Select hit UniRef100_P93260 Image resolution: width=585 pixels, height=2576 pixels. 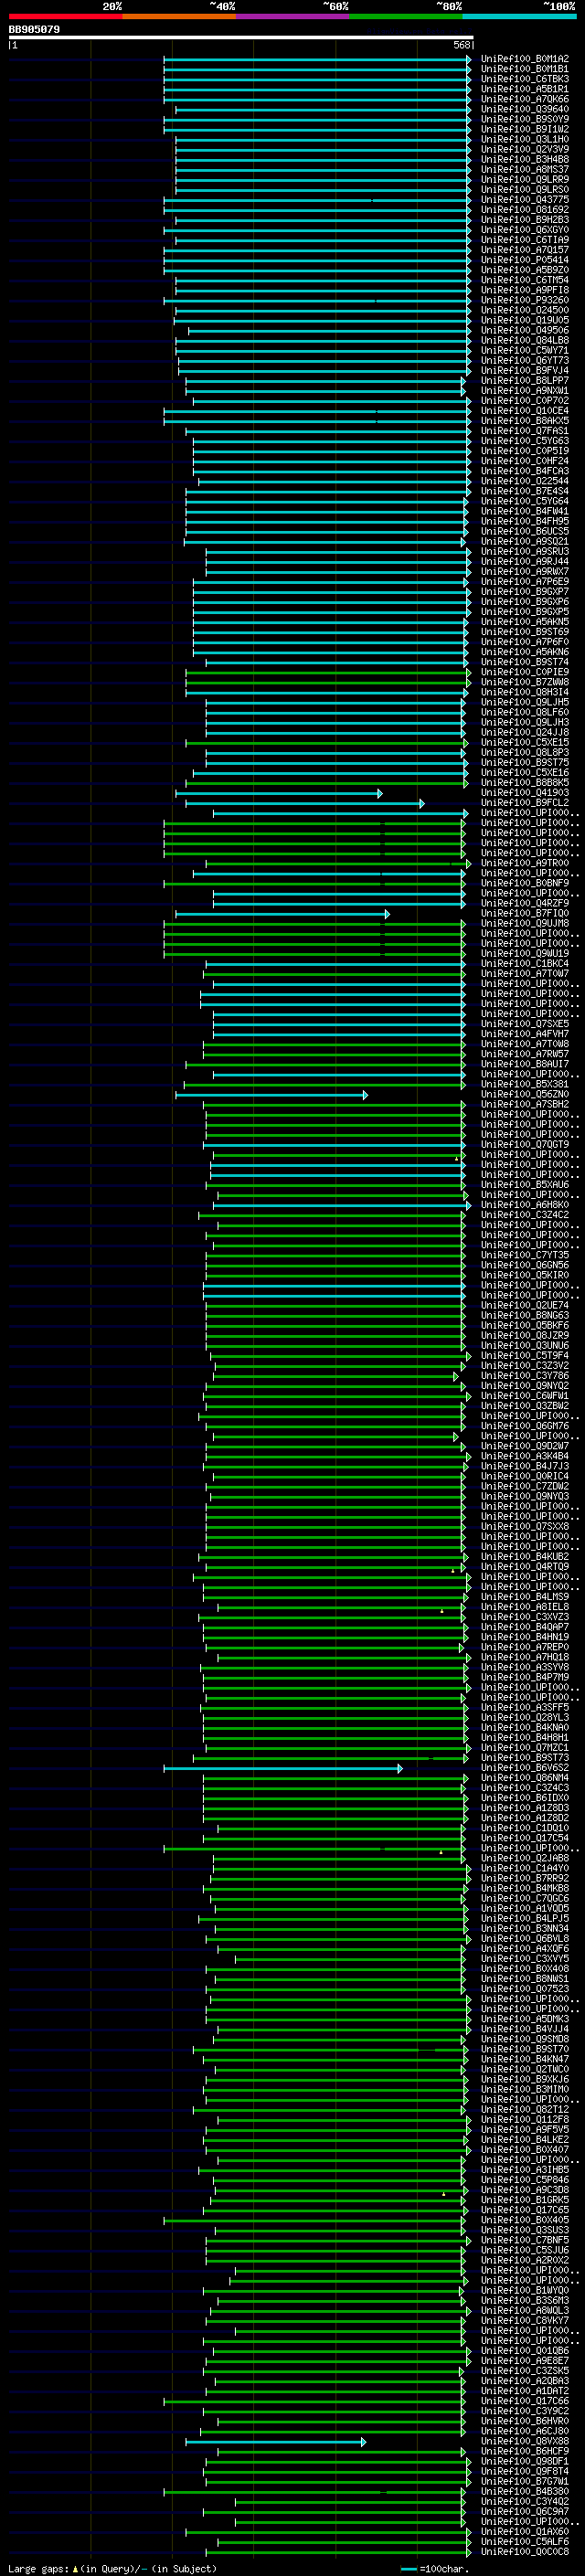[x=525, y=300]
